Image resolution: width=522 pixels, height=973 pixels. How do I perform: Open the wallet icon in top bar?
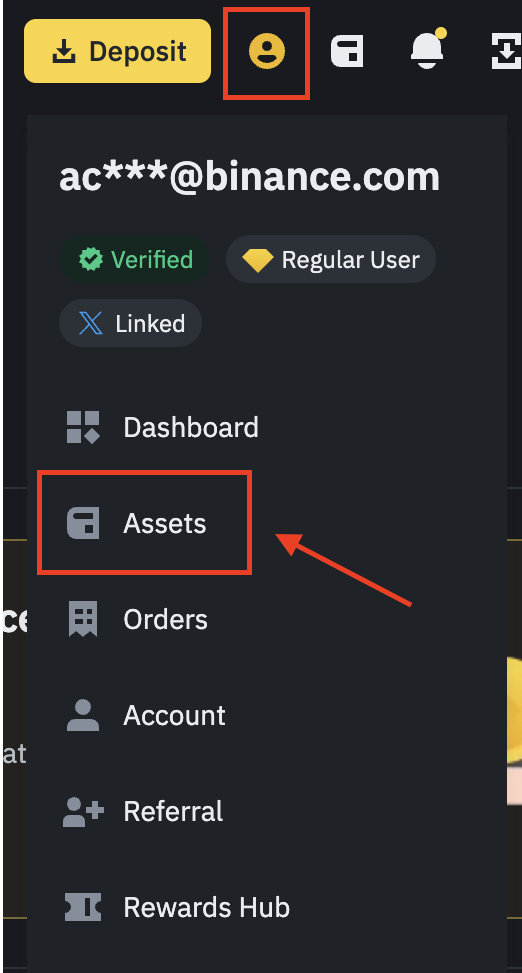point(347,51)
